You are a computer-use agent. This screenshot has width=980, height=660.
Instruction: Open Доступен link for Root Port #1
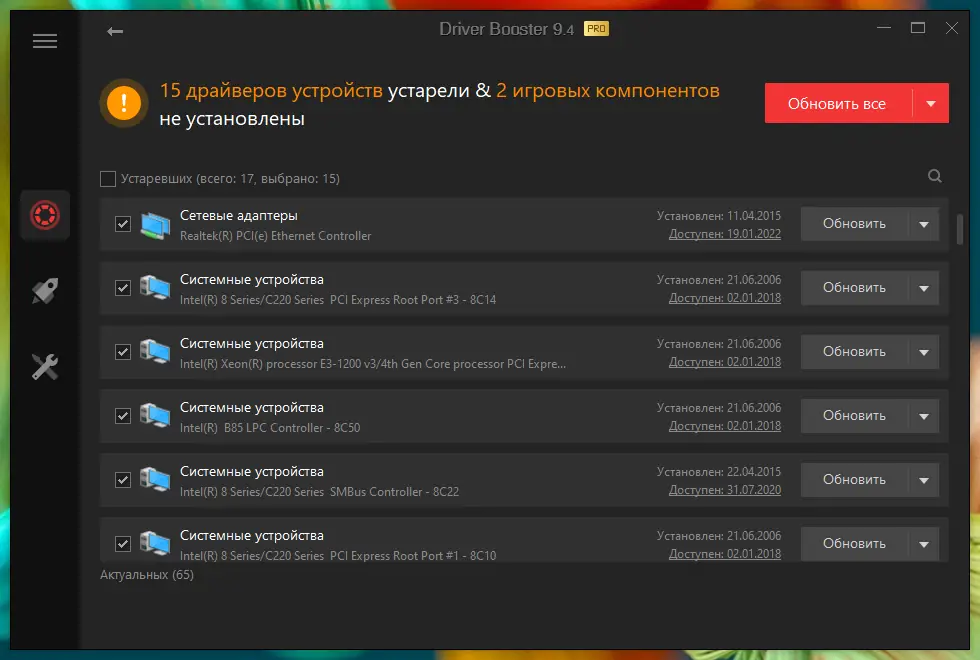click(x=724, y=554)
